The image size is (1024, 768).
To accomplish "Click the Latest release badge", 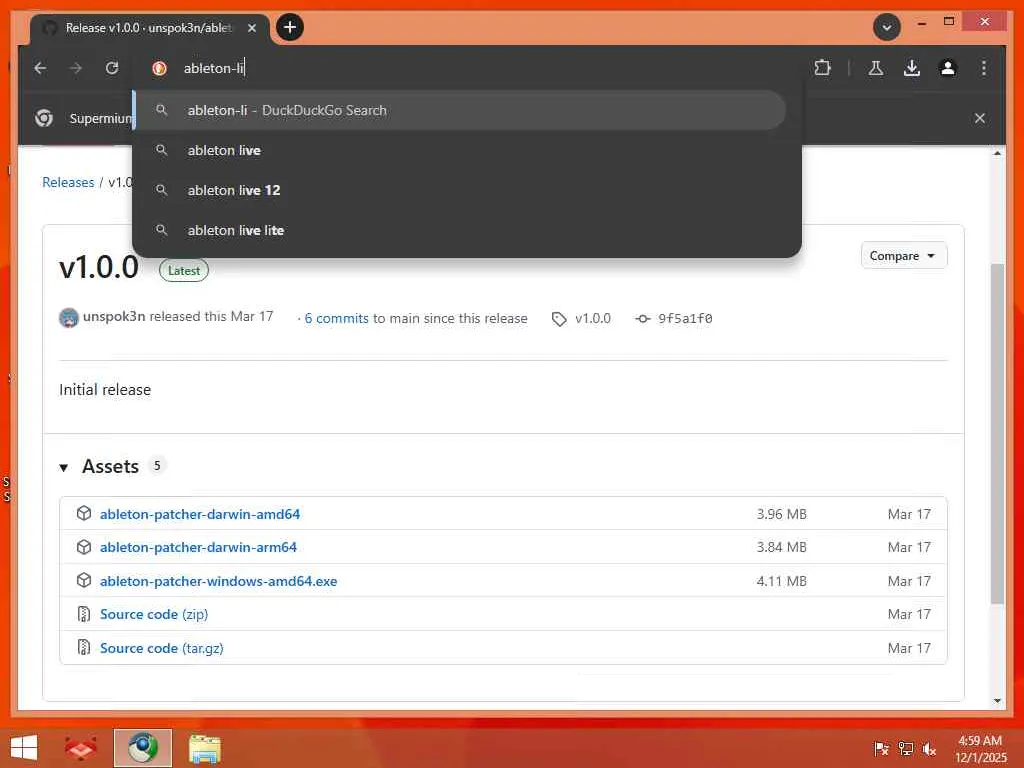I will point(184,270).
